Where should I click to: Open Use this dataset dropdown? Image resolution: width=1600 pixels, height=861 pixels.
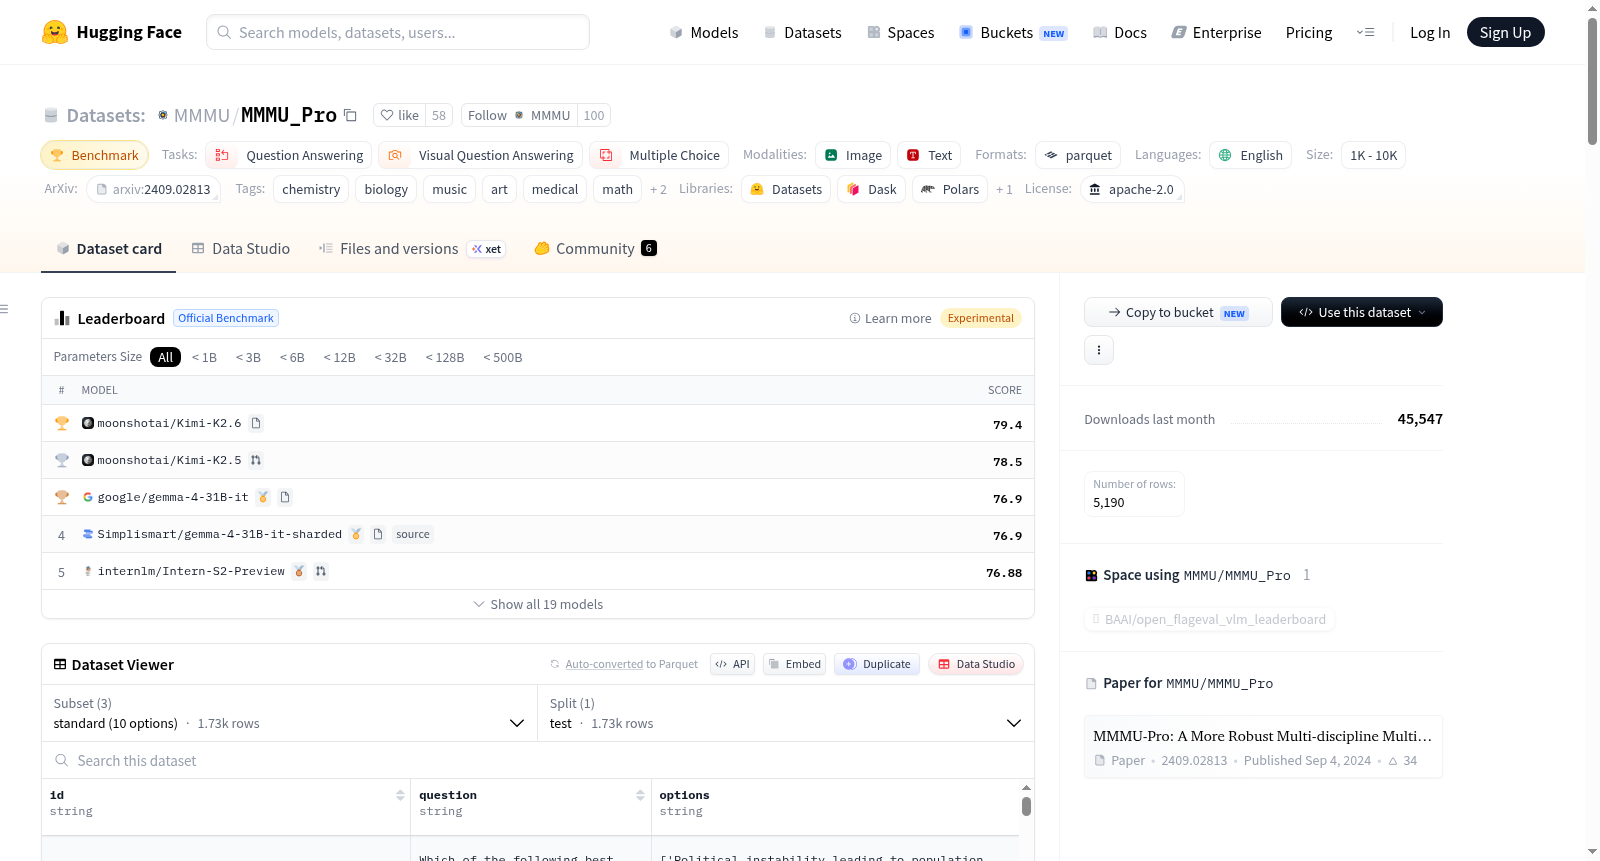pos(1362,312)
